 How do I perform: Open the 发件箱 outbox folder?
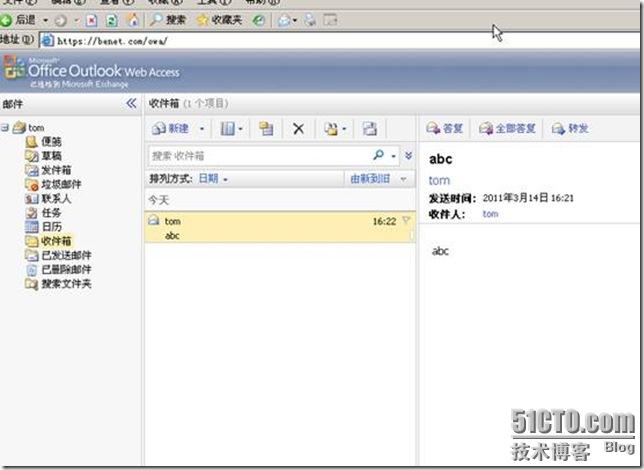(48, 170)
